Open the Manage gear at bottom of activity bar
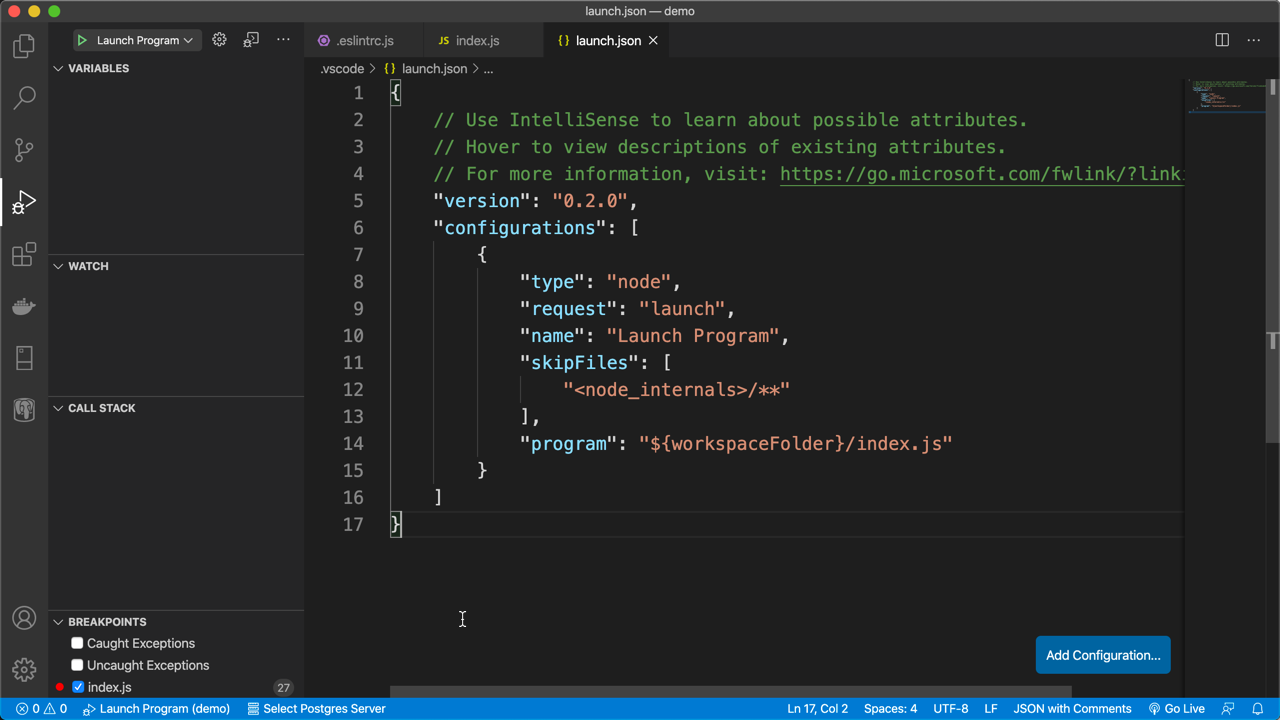 point(24,670)
